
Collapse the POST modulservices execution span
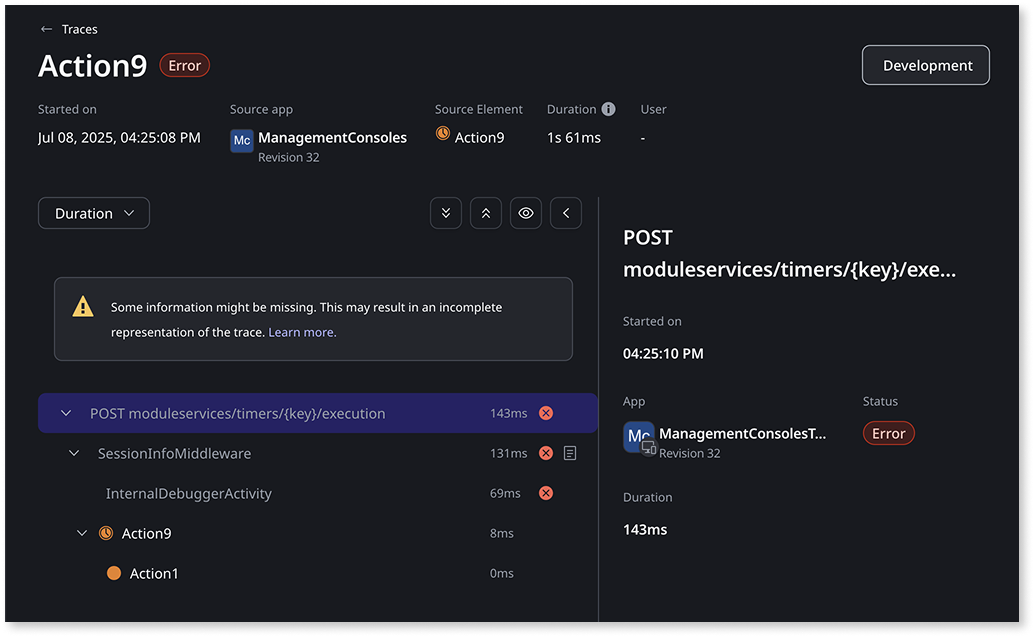pos(65,413)
